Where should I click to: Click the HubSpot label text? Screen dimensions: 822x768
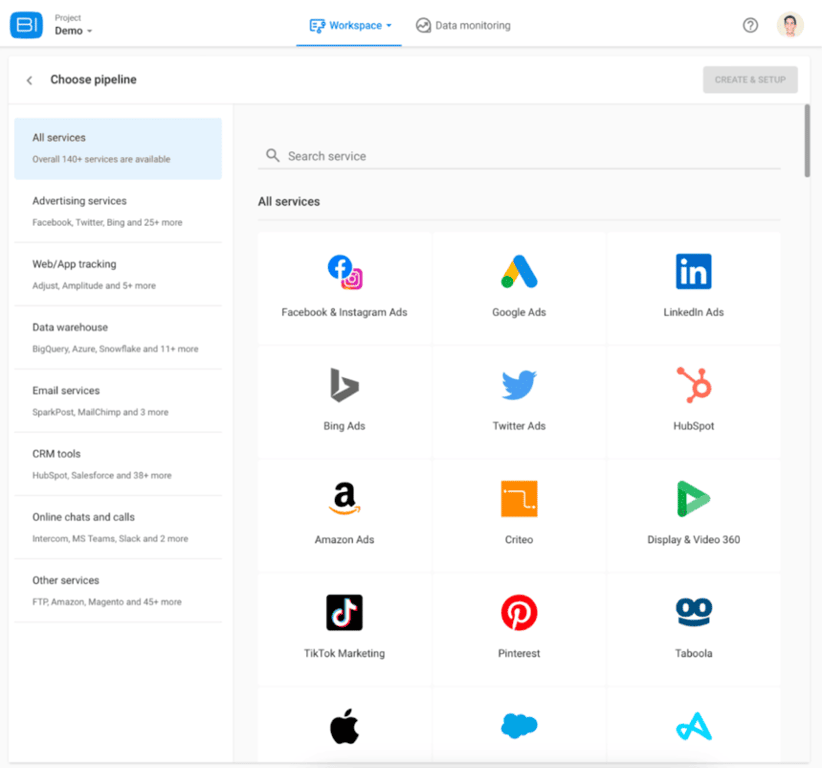pyautogui.click(x=694, y=426)
